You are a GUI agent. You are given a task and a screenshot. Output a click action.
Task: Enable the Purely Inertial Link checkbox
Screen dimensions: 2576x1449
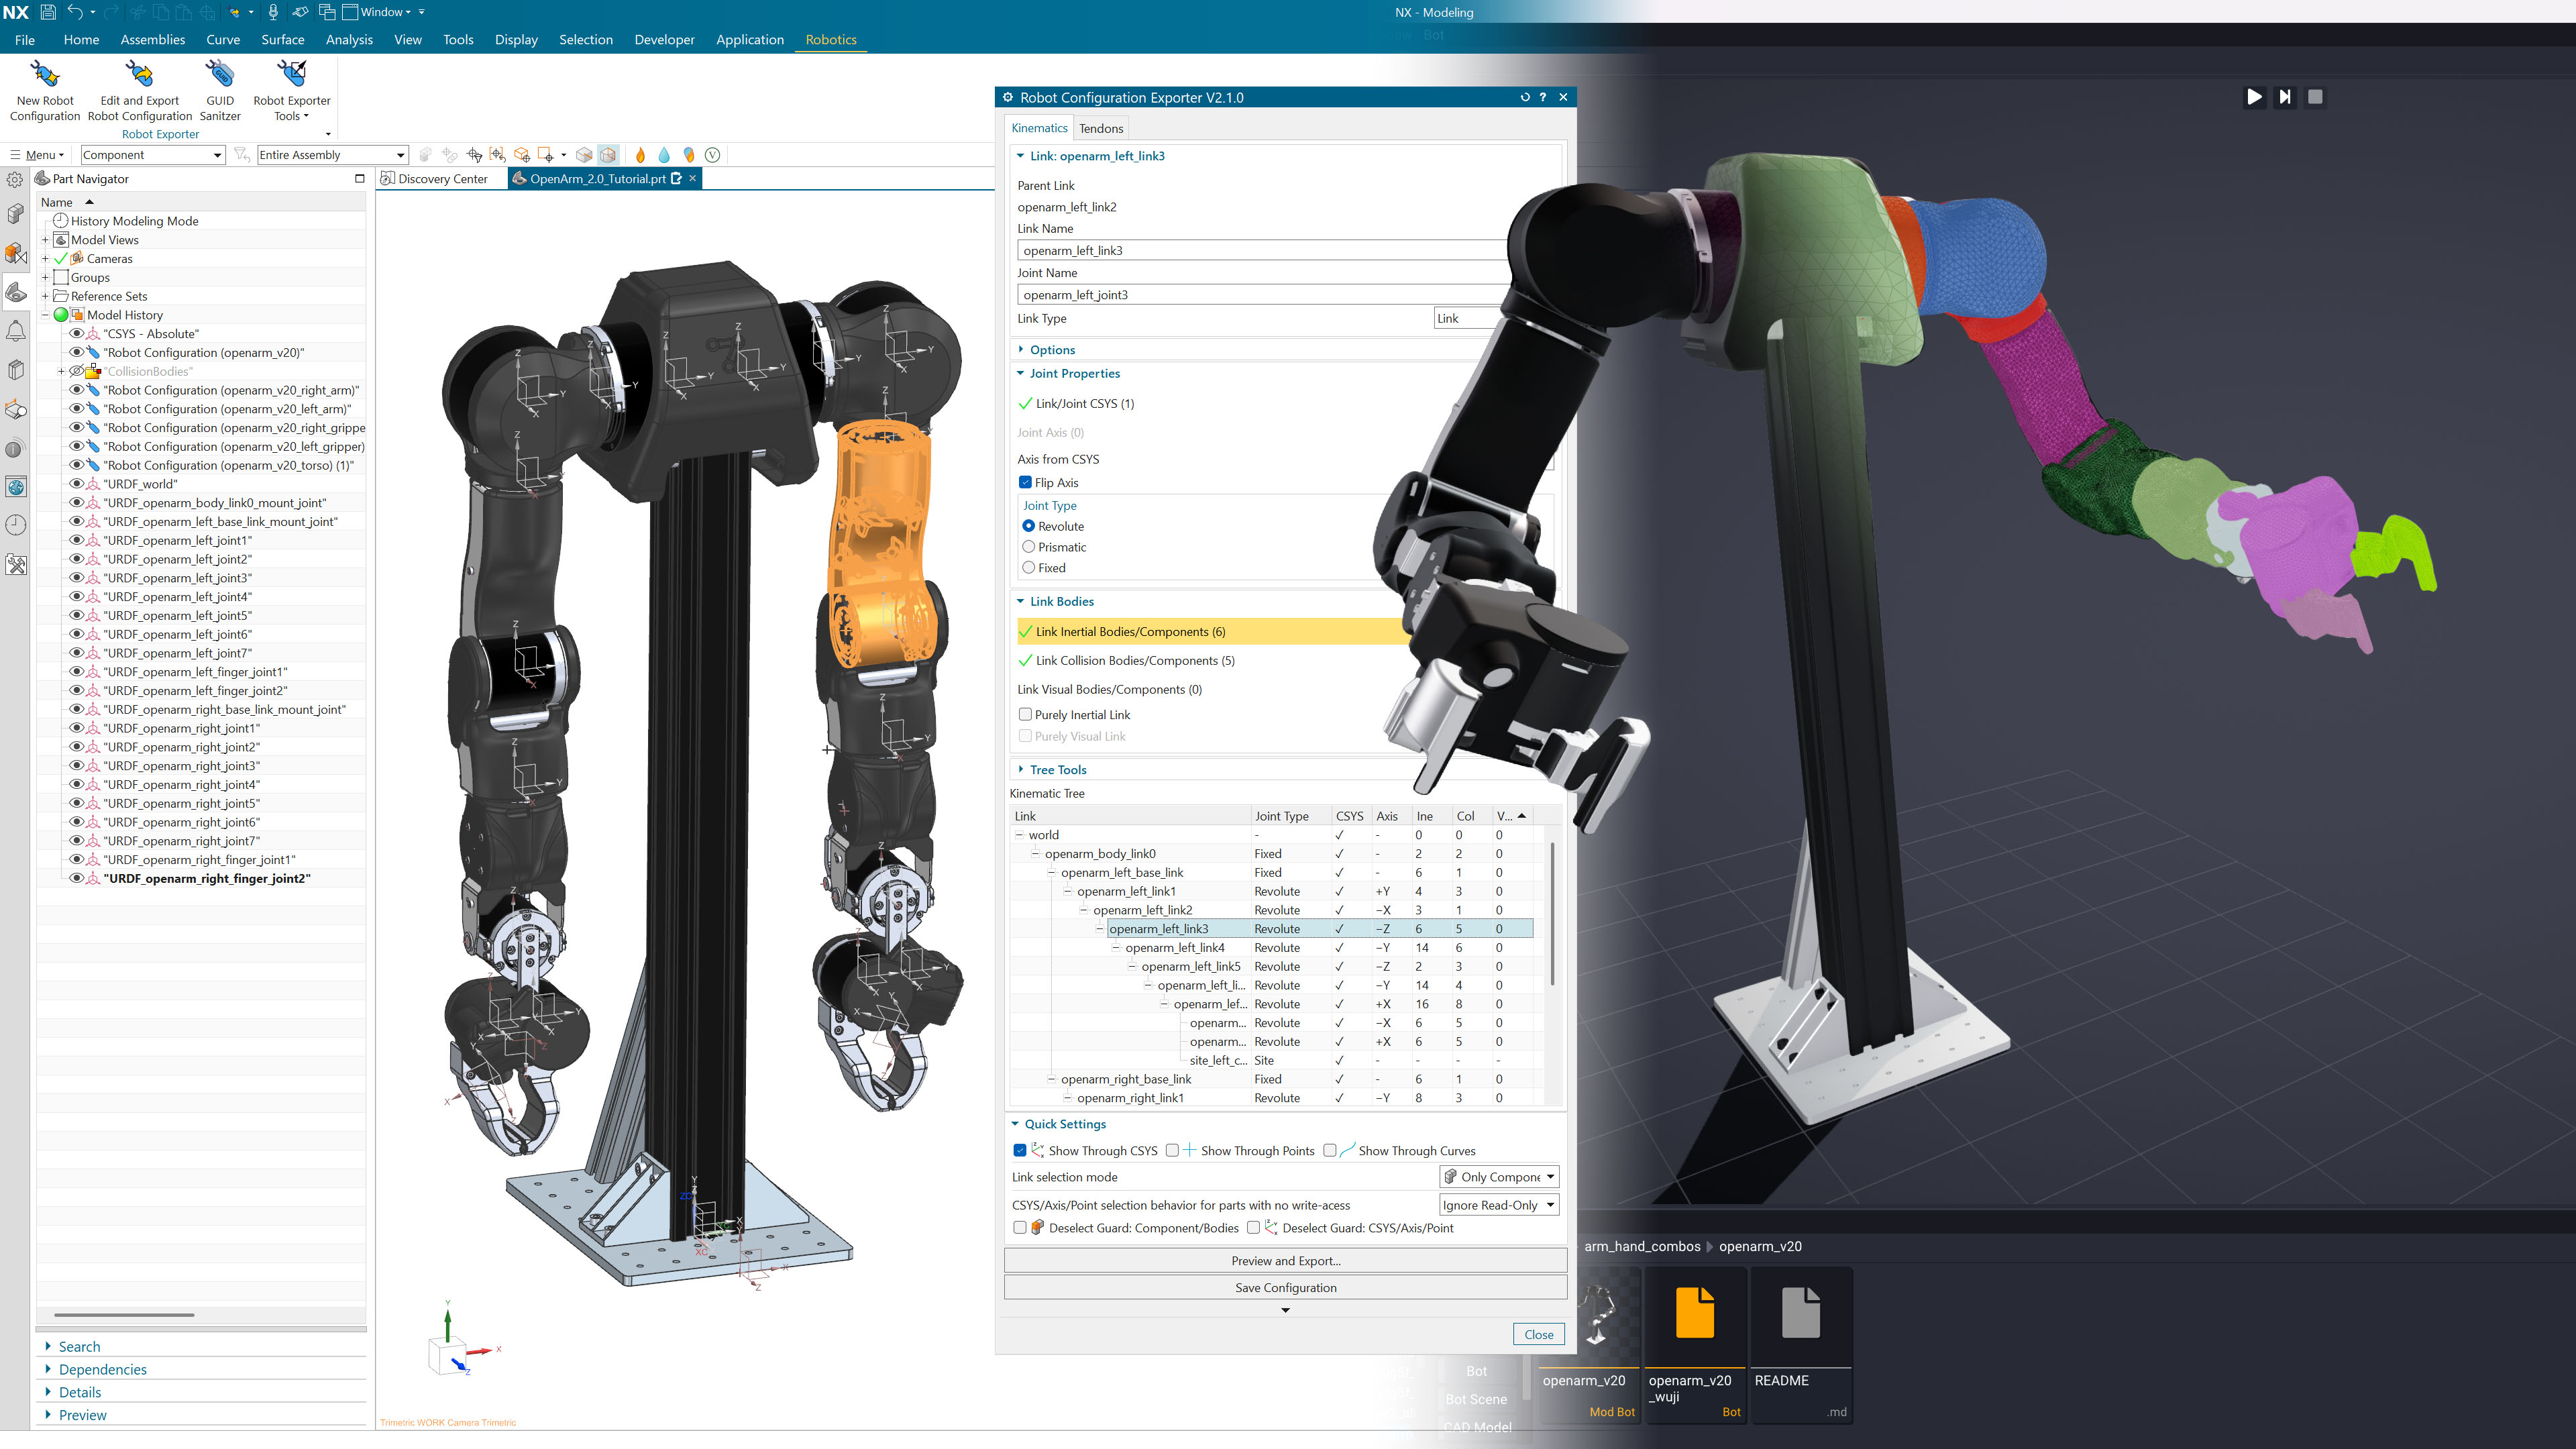pos(1025,715)
